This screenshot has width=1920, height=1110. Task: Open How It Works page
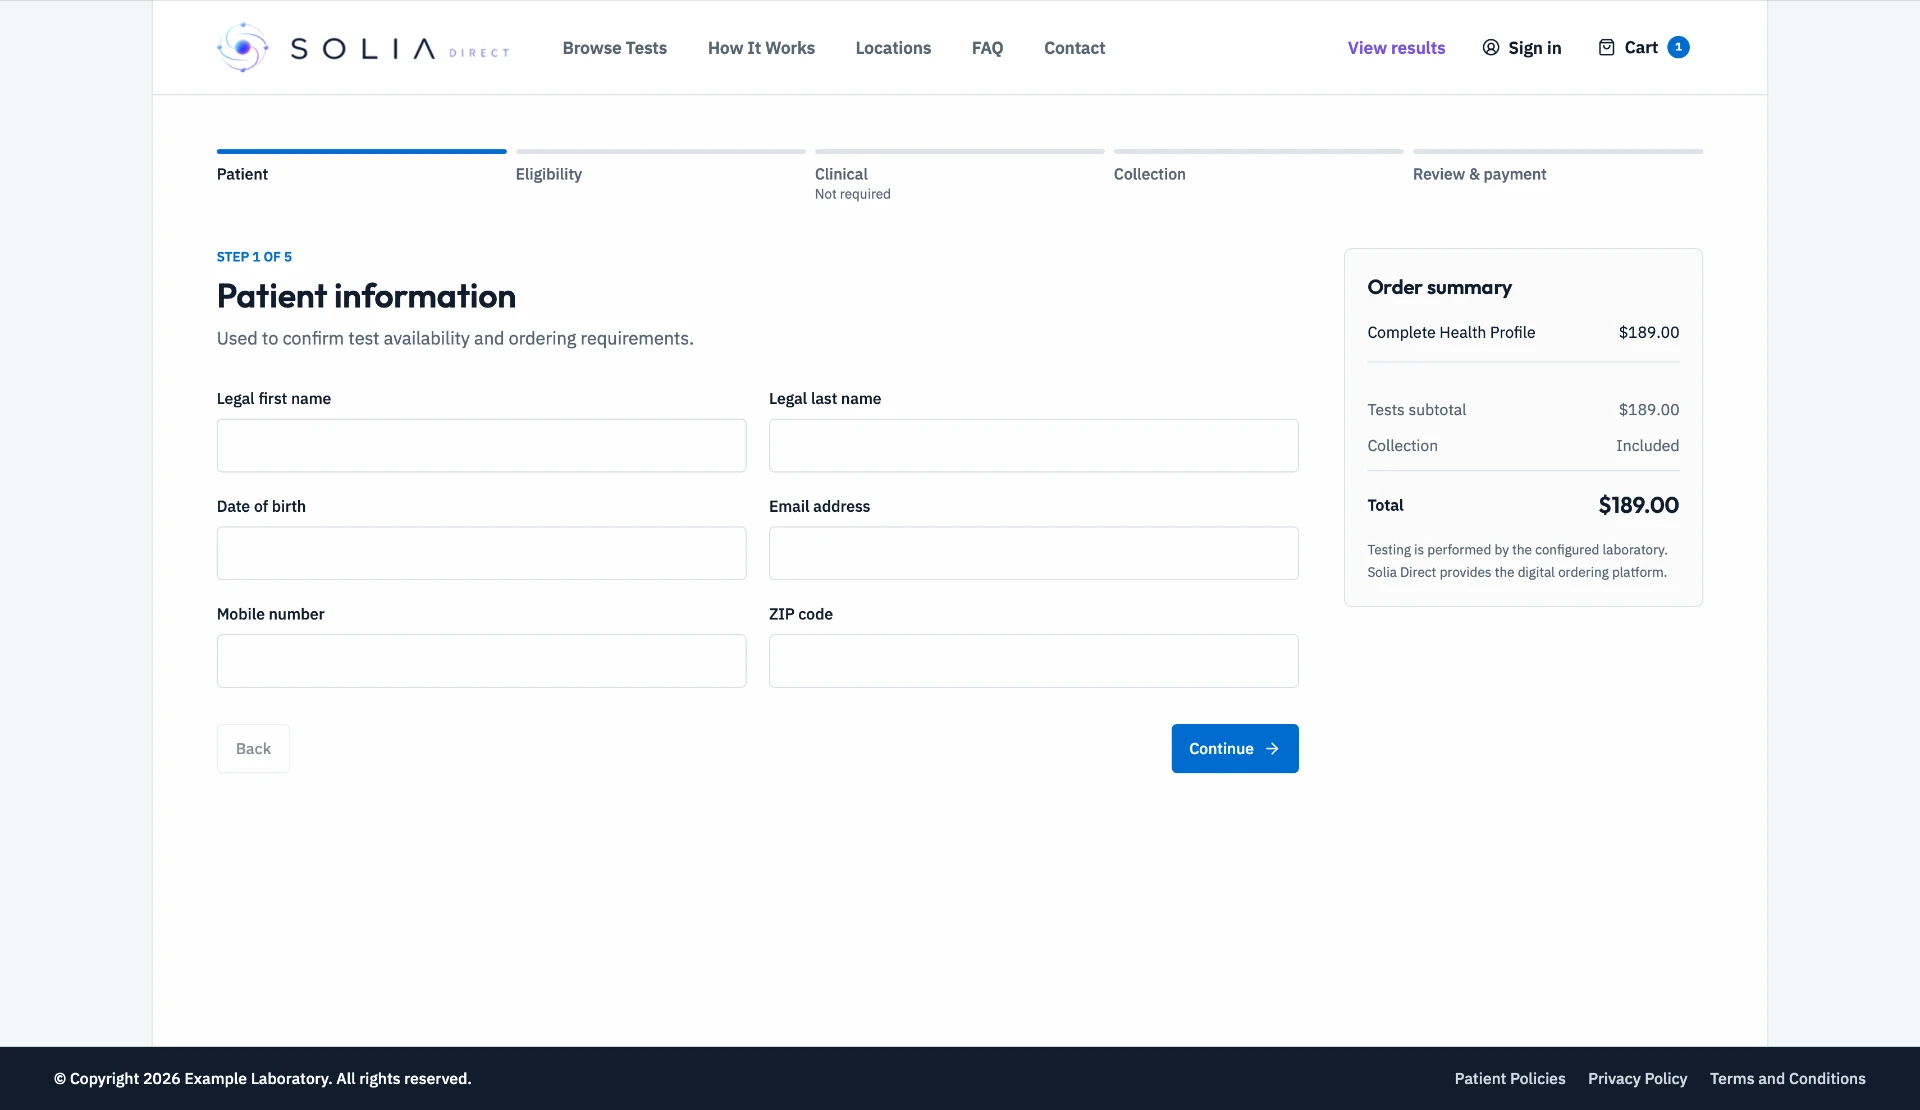pyautogui.click(x=761, y=48)
